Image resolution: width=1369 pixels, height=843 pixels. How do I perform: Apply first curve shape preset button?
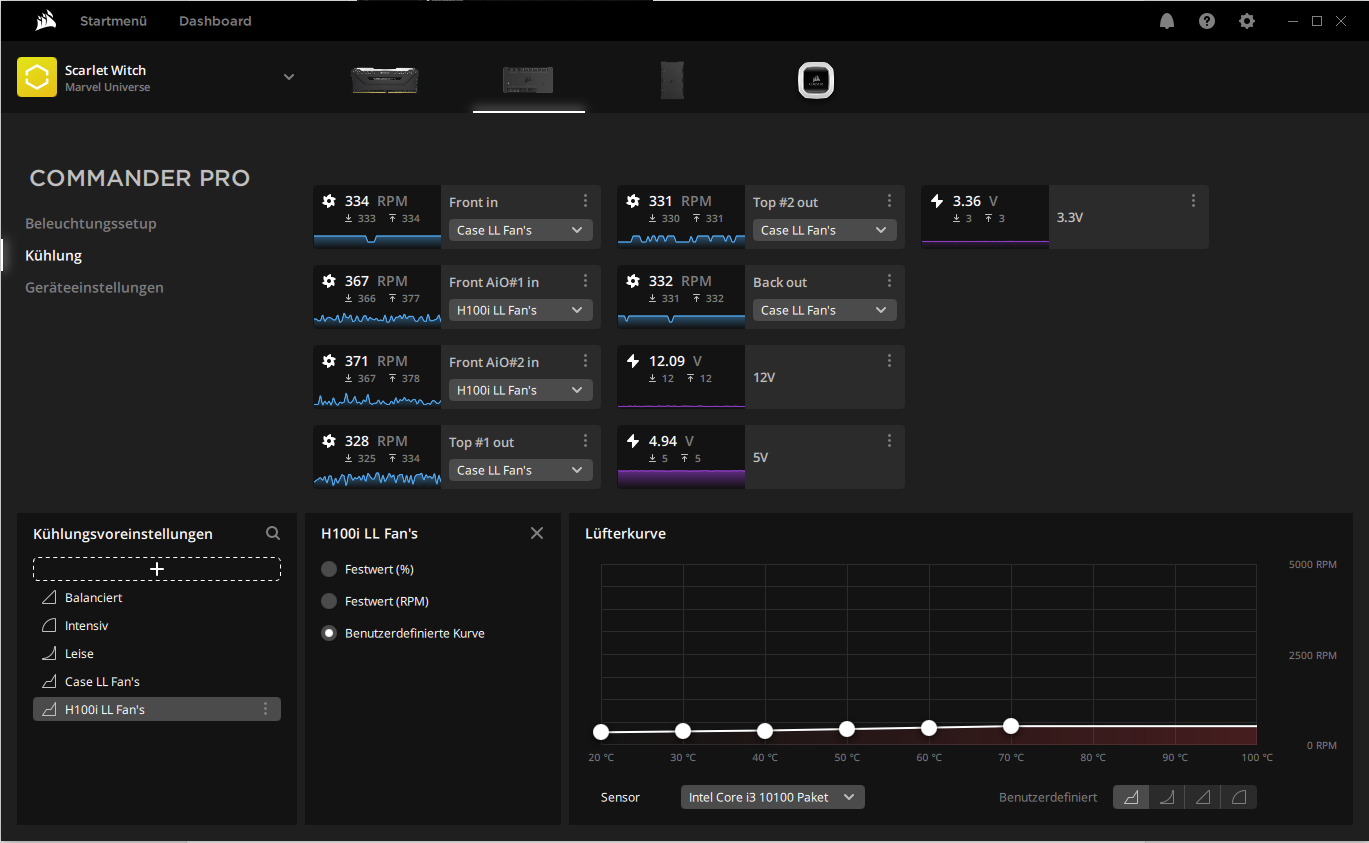(x=1131, y=797)
